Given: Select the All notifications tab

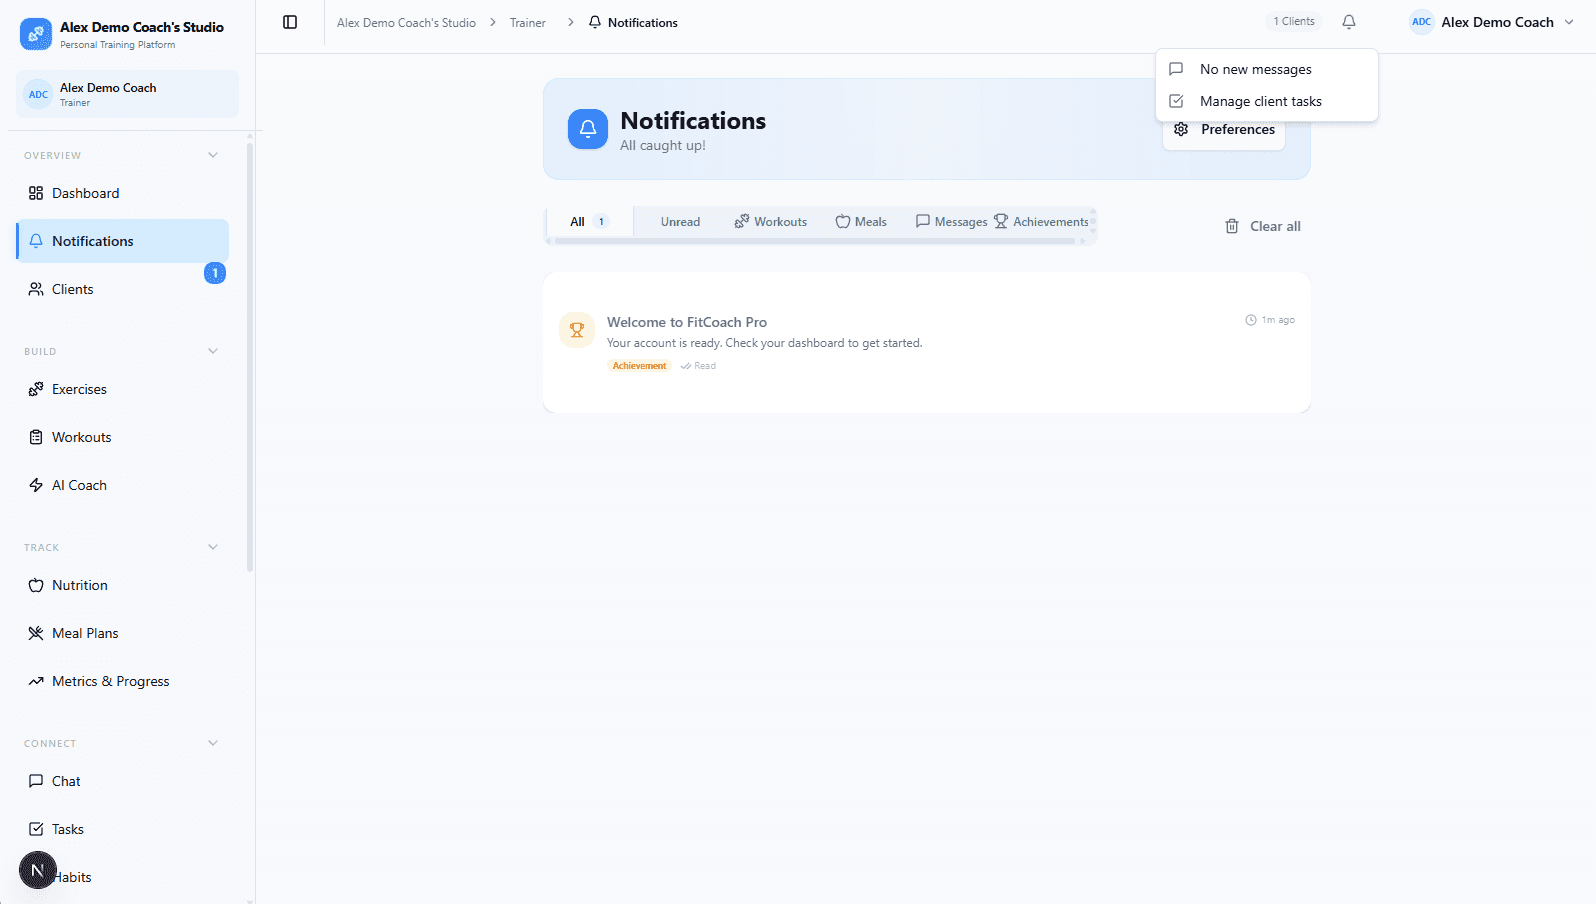Looking at the screenshot, I should click(590, 222).
